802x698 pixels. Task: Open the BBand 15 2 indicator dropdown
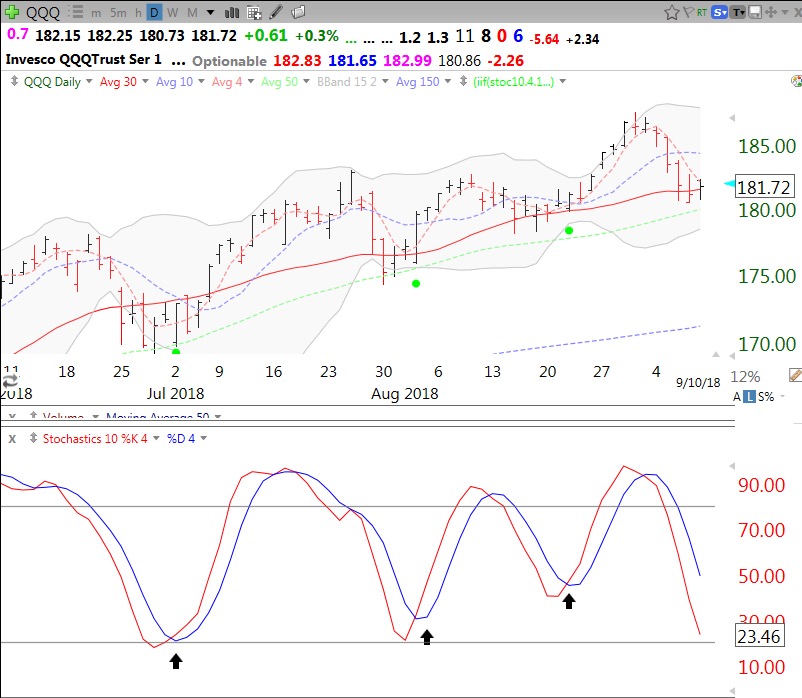tap(385, 81)
